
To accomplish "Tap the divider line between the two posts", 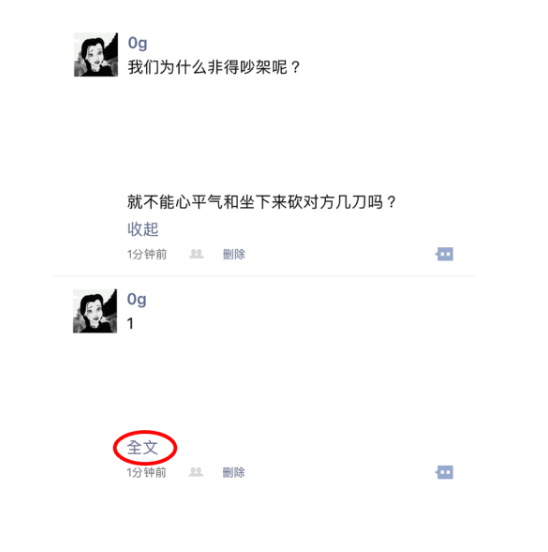I will tap(264, 276).
